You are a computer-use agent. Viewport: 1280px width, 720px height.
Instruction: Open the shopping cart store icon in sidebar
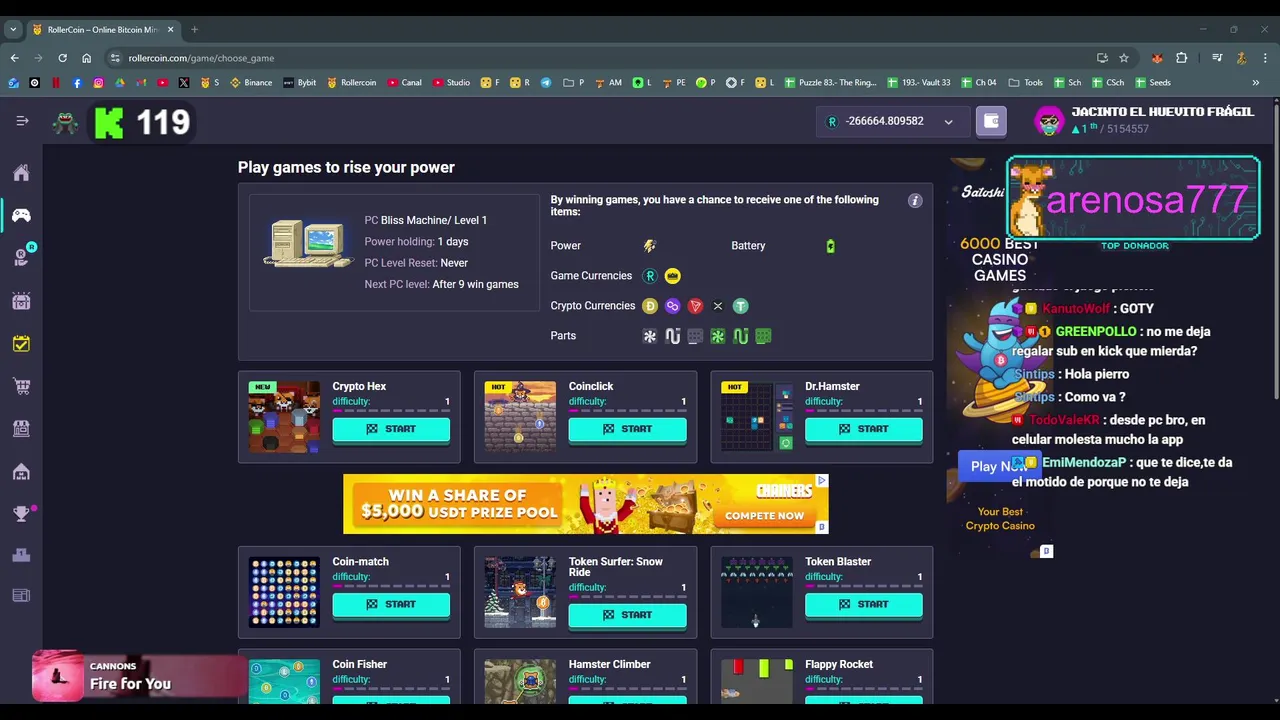(21, 386)
